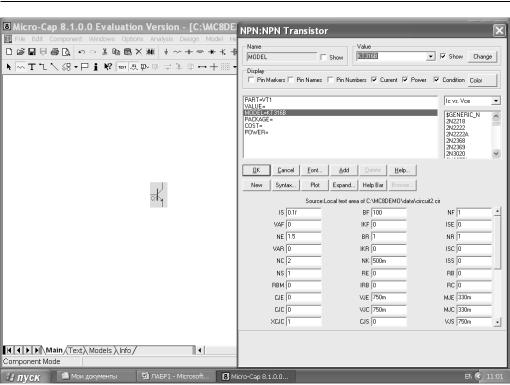Select the Flag mode tool
This screenshot has height=385, width=510.
coord(85,67)
